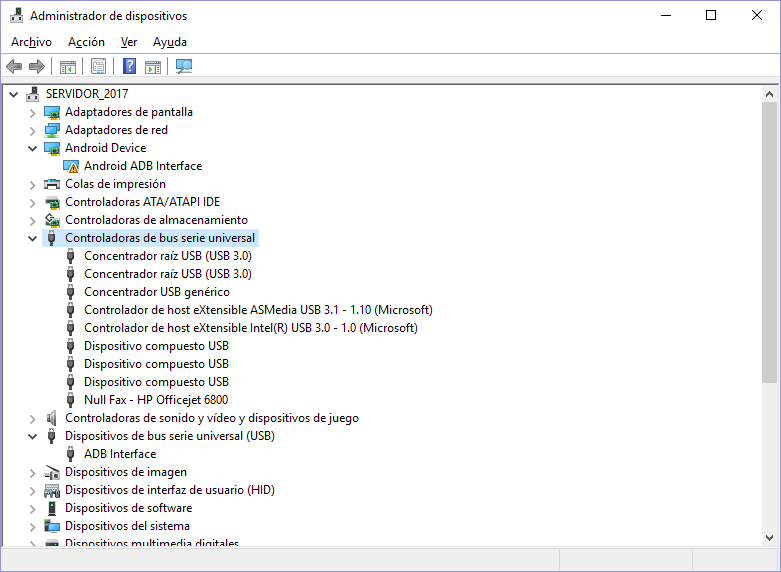Click the Administrador de dispositivos title bar icon
This screenshot has width=781, height=572.
coord(16,15)
